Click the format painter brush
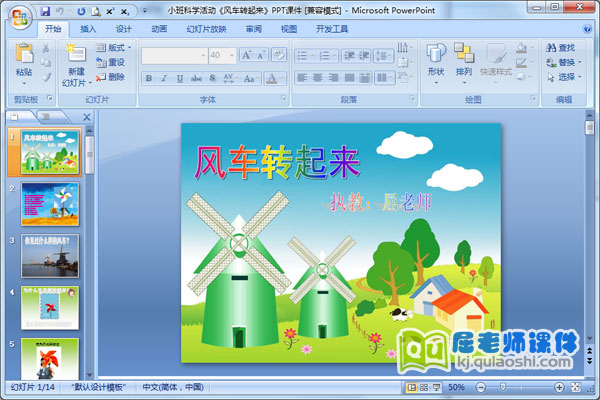Screen dimensions: 600x400 tap(46, 77)
